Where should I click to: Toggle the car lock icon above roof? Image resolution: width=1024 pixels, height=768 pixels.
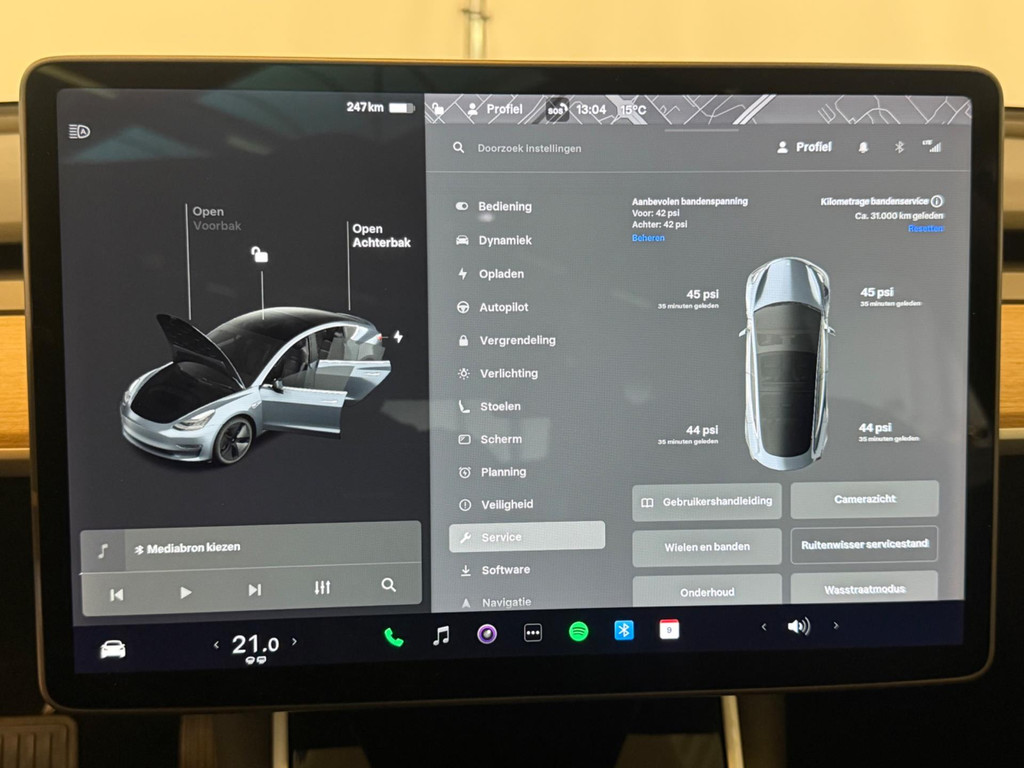click(x=260, y=254)
